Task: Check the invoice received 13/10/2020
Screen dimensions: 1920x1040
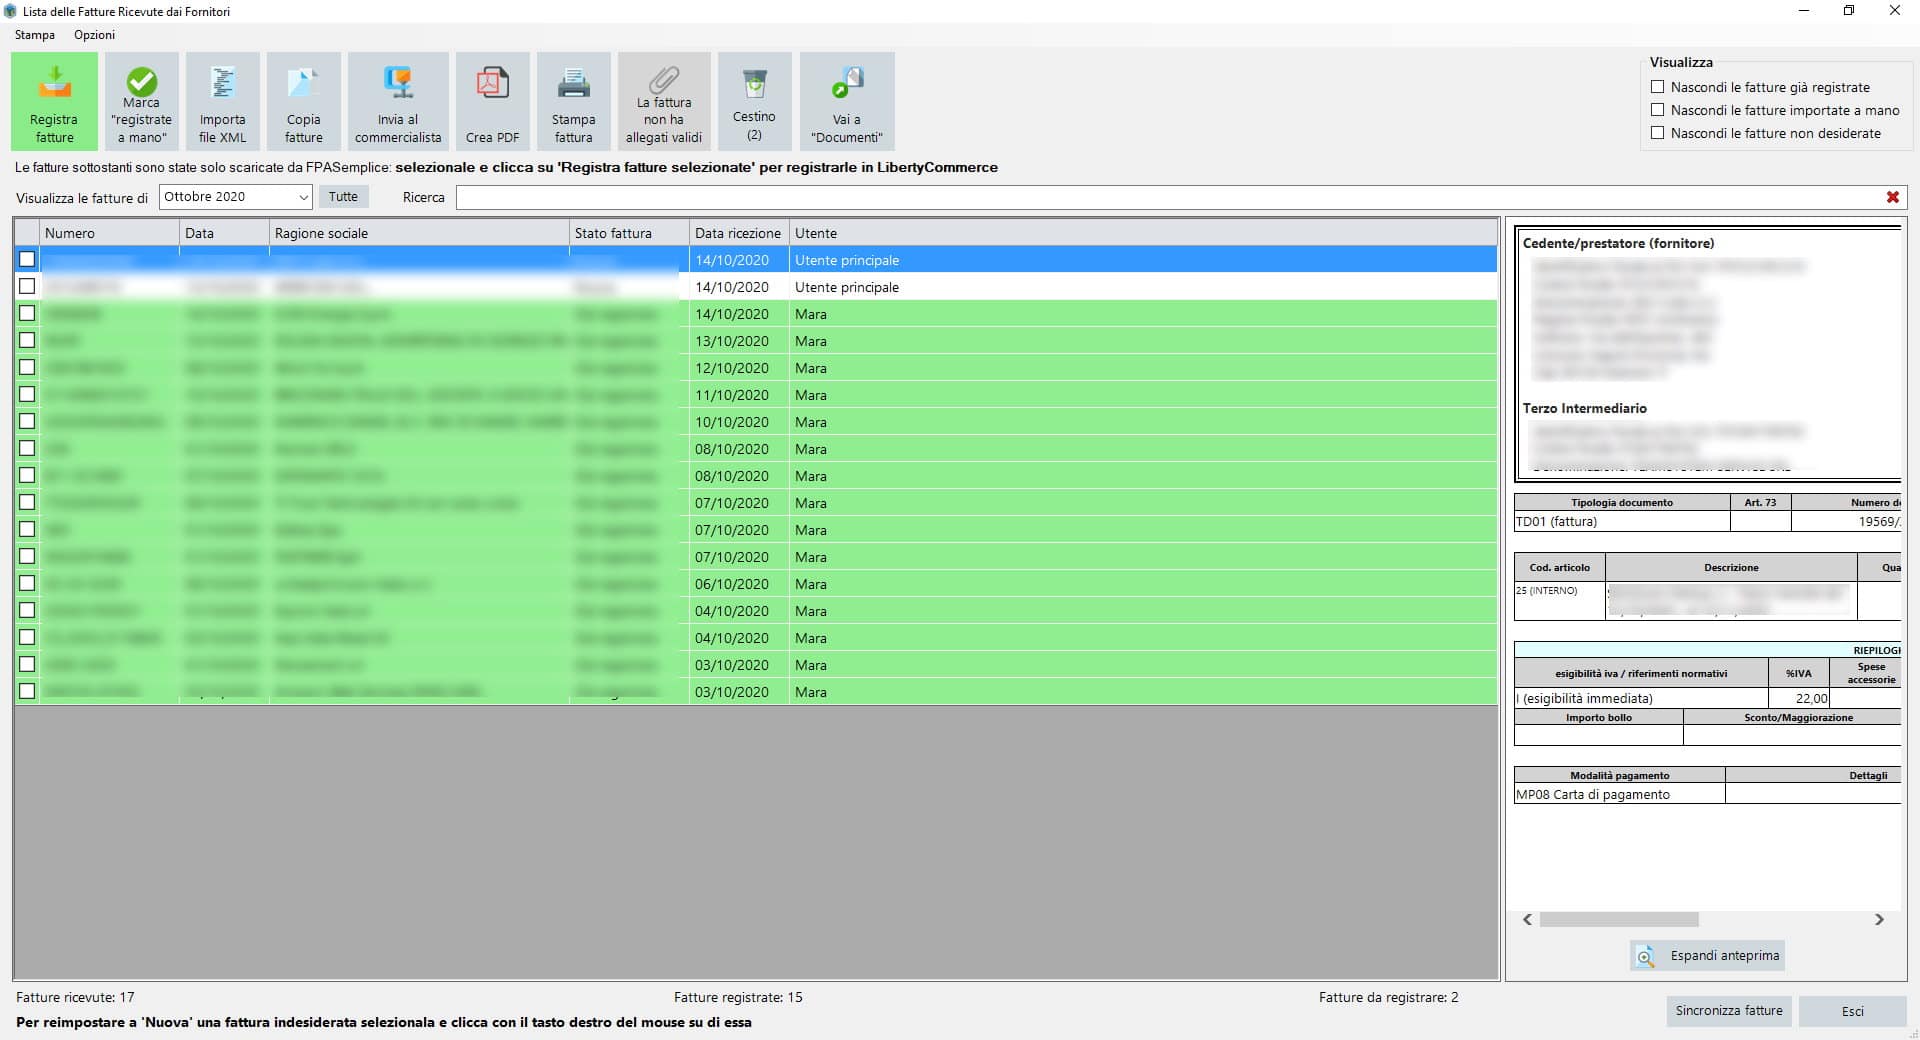Action: point(27,340)
